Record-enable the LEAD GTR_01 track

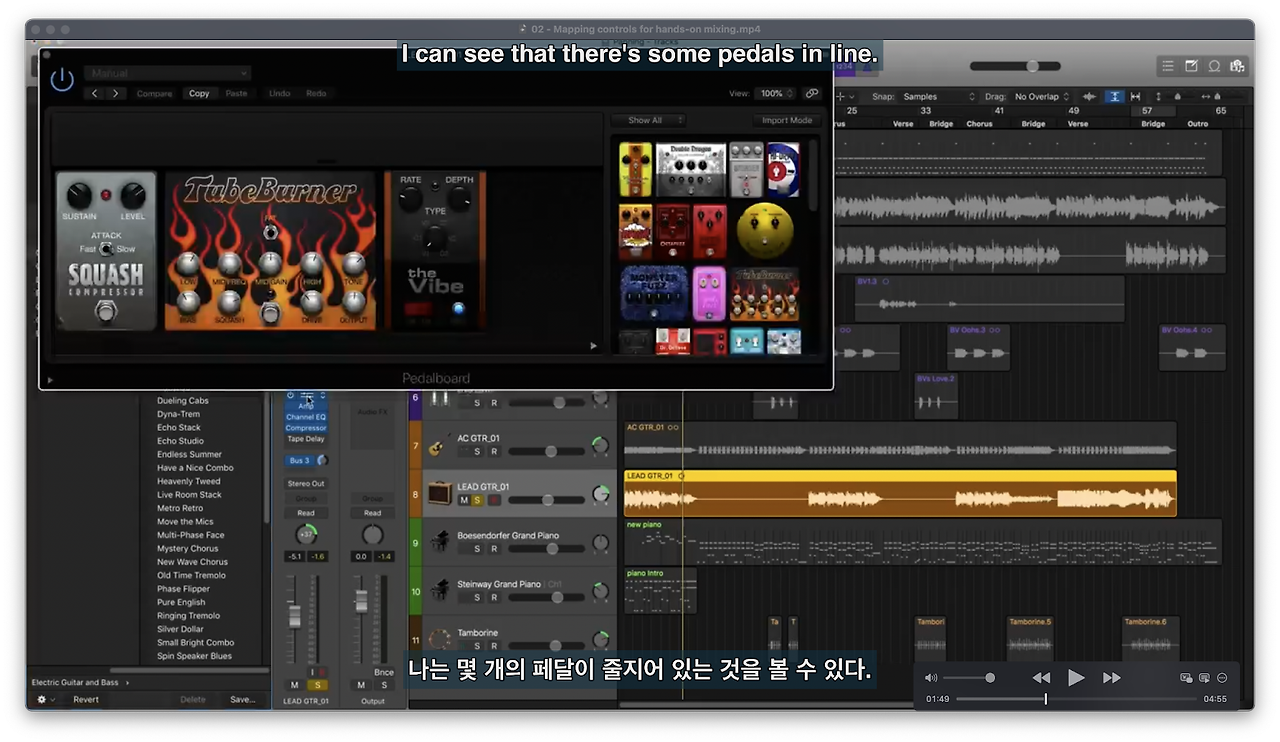pos(494,500)
